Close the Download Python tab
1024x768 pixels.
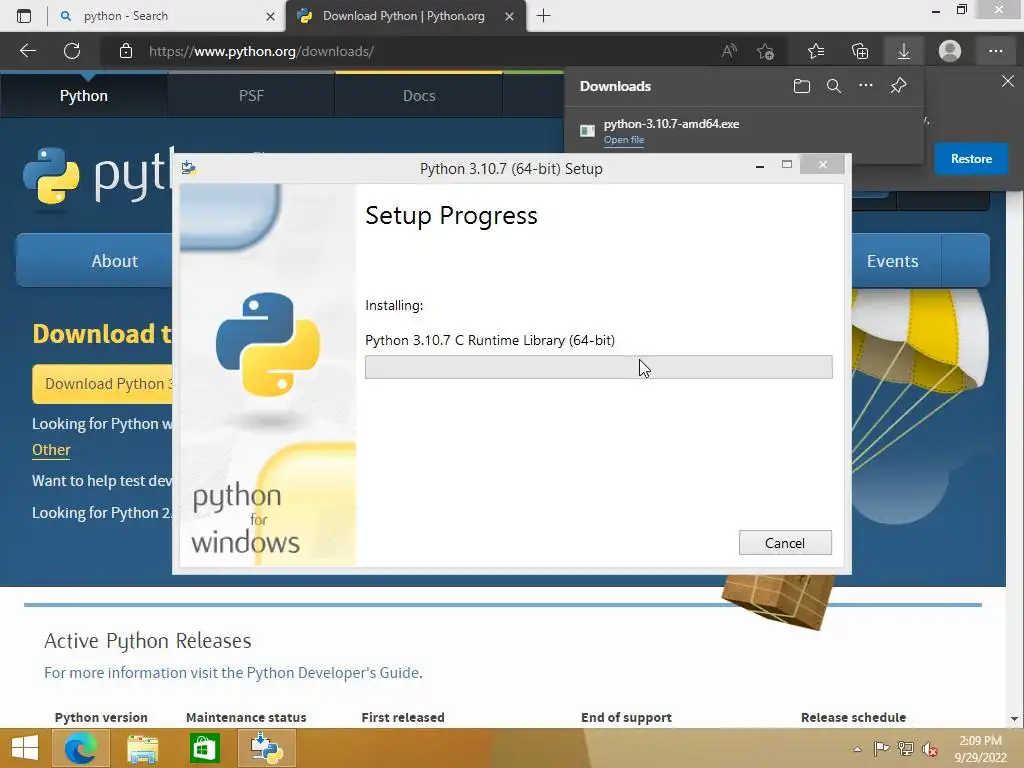[509, 16]
